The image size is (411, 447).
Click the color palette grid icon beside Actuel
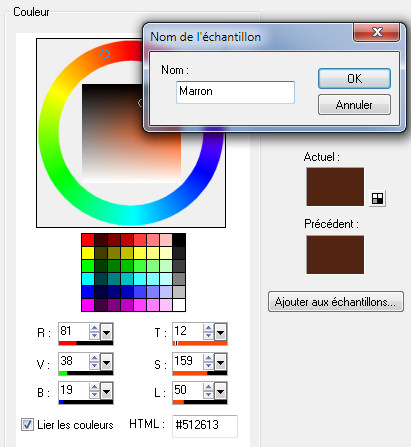(377, 199)
